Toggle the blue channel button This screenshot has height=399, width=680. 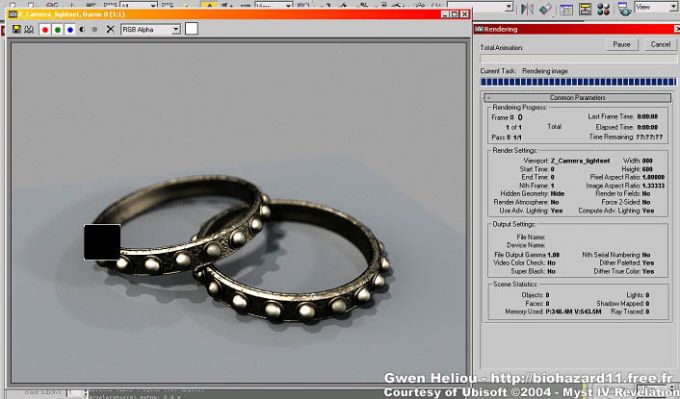pos(70,29)
